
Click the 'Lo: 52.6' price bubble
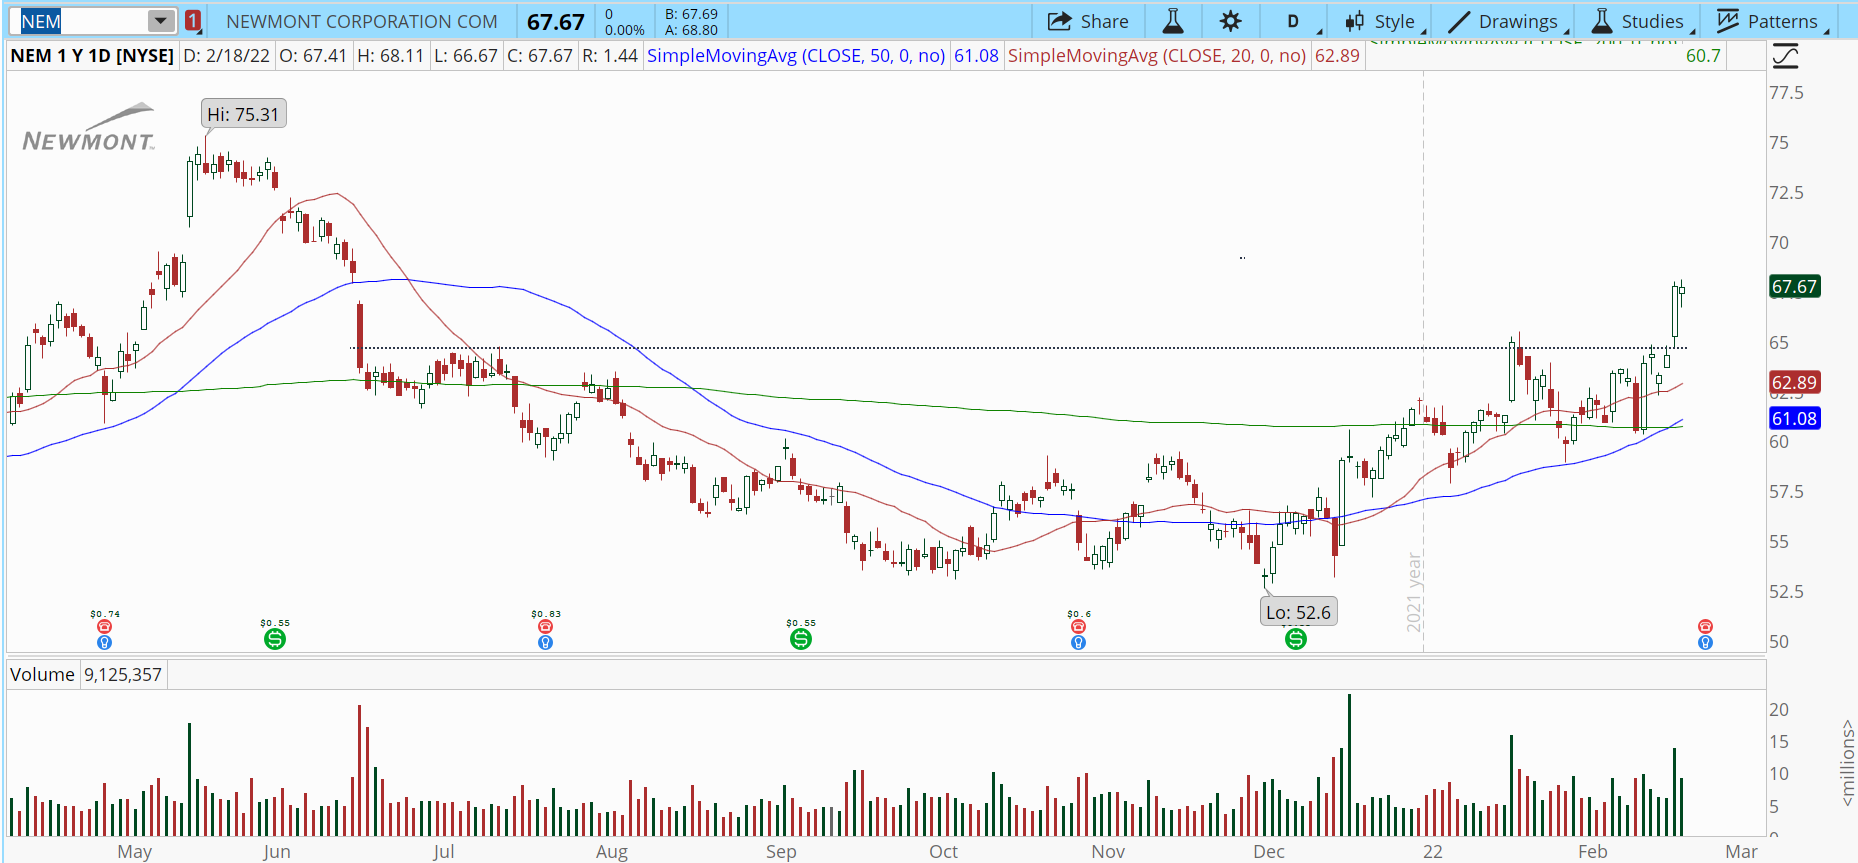pyautogui.click(x=1298, y=612)
